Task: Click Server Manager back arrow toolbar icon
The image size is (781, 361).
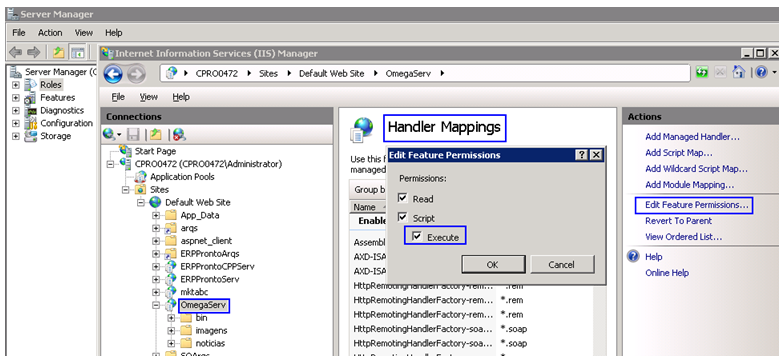Action: (15, 52)
